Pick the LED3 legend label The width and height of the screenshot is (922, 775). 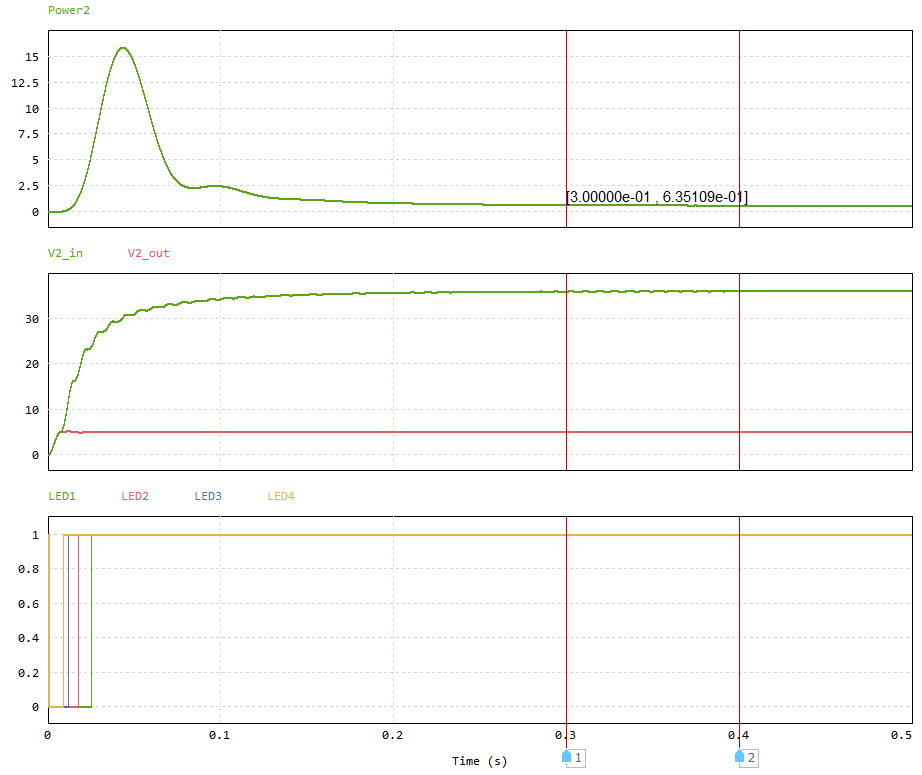tap(208, 496)
